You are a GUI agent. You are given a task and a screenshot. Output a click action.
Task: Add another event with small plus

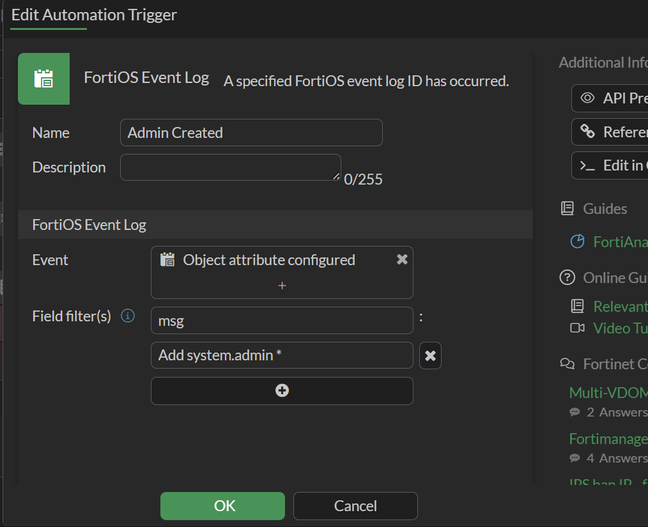pos(282,285)
